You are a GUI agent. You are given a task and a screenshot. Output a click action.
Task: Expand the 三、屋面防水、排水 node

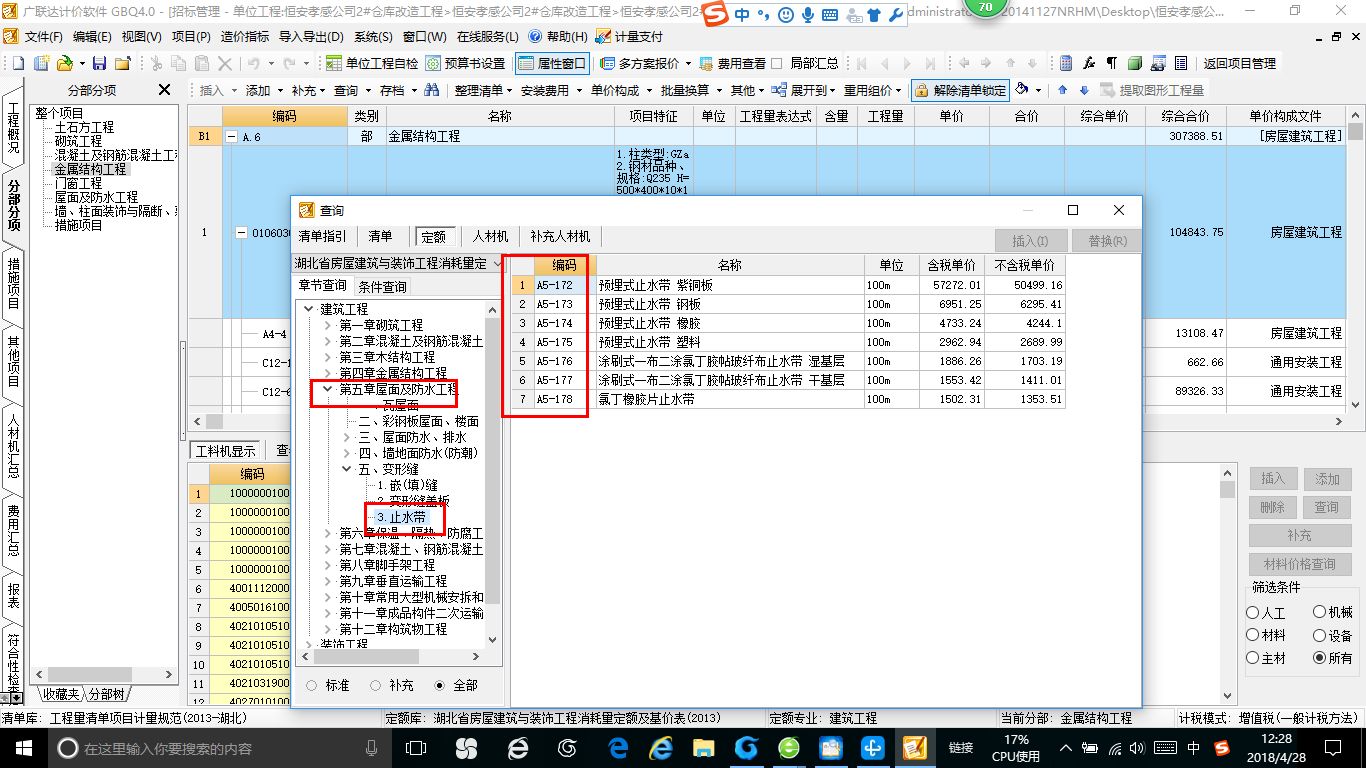(x=346, y=437)
